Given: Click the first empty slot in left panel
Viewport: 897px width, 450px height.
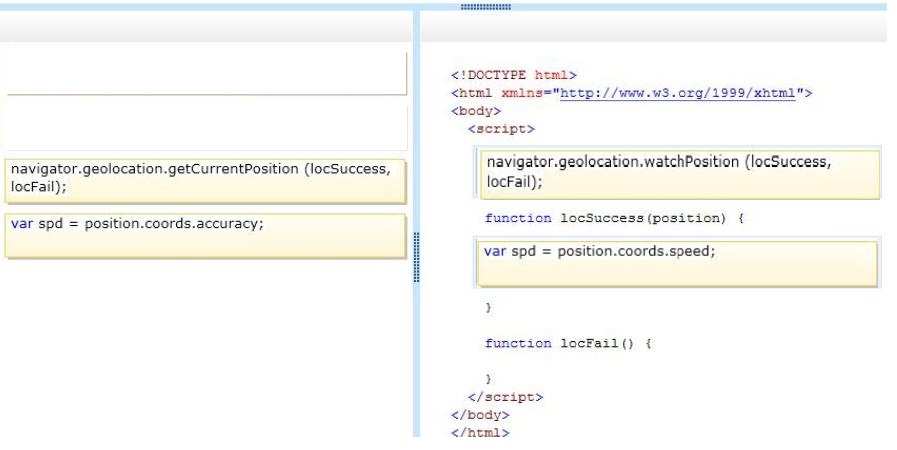Looking at the screenshot, I should tap(207, 74).
